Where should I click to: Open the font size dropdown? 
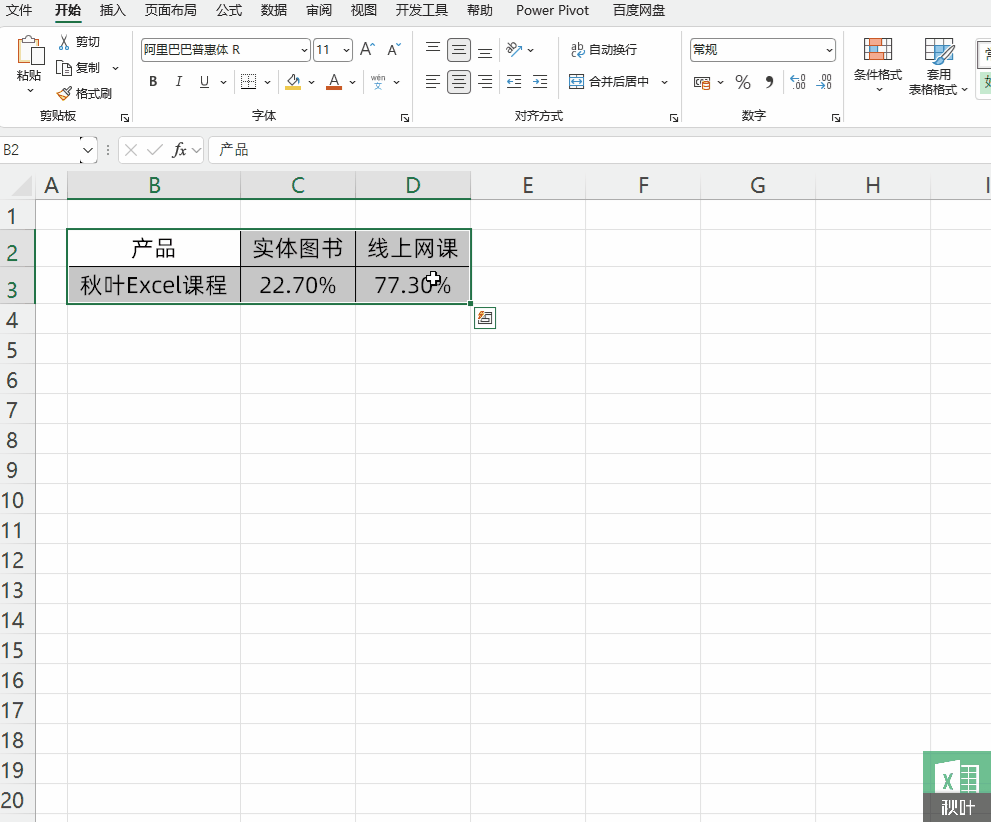coord(344,48)
